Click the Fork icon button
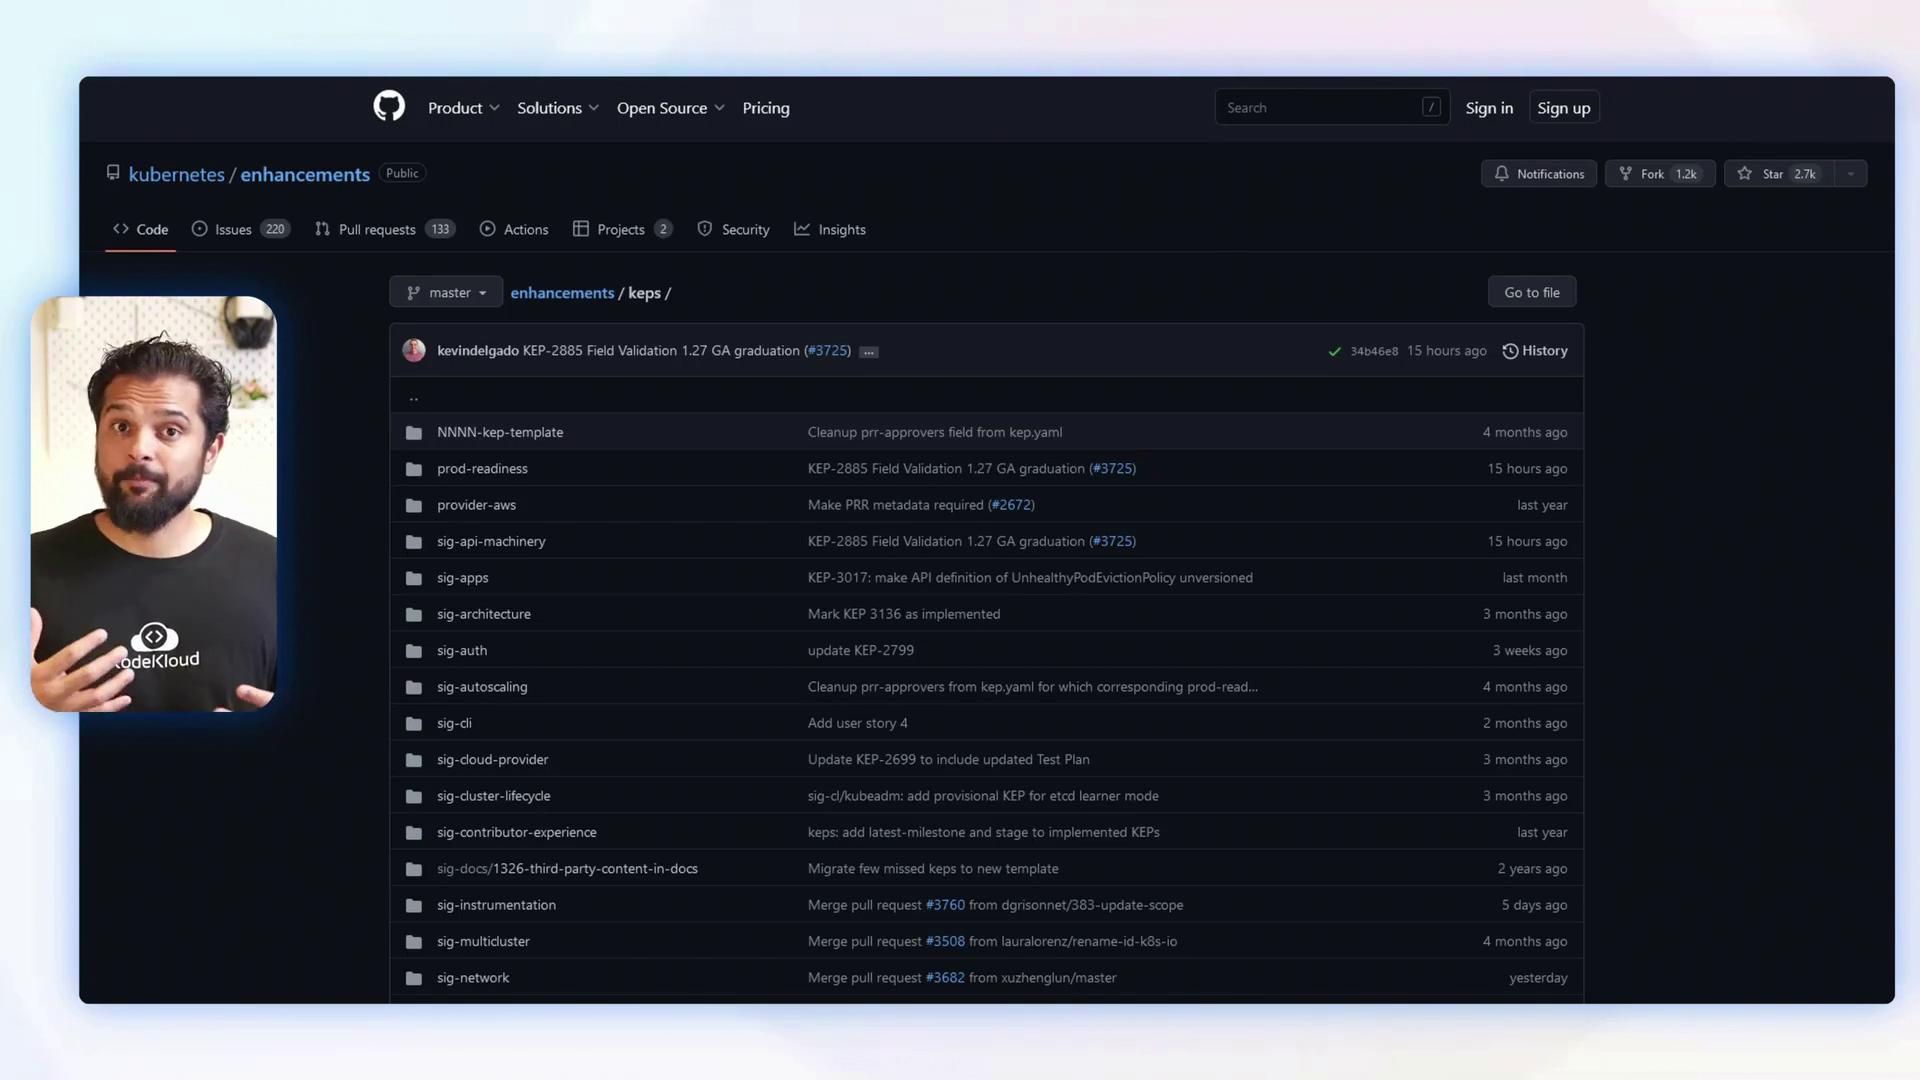1920x1080 pixels. [x=1626, y=174]
